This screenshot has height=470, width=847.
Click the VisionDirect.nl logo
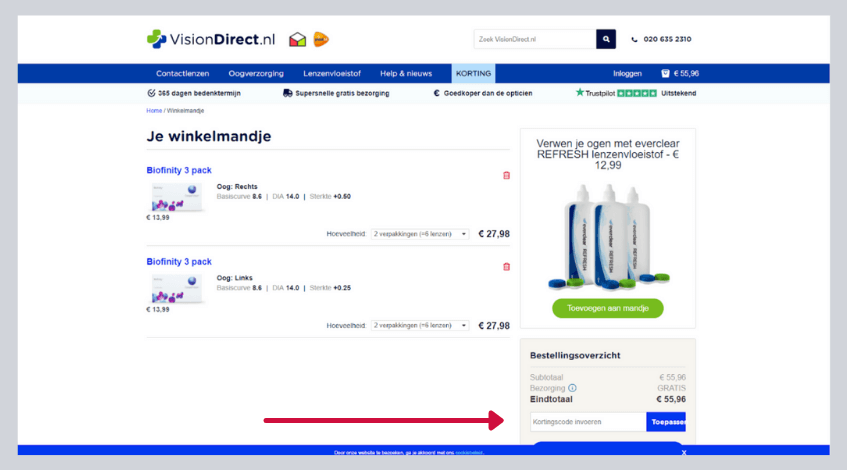(211, 40)
